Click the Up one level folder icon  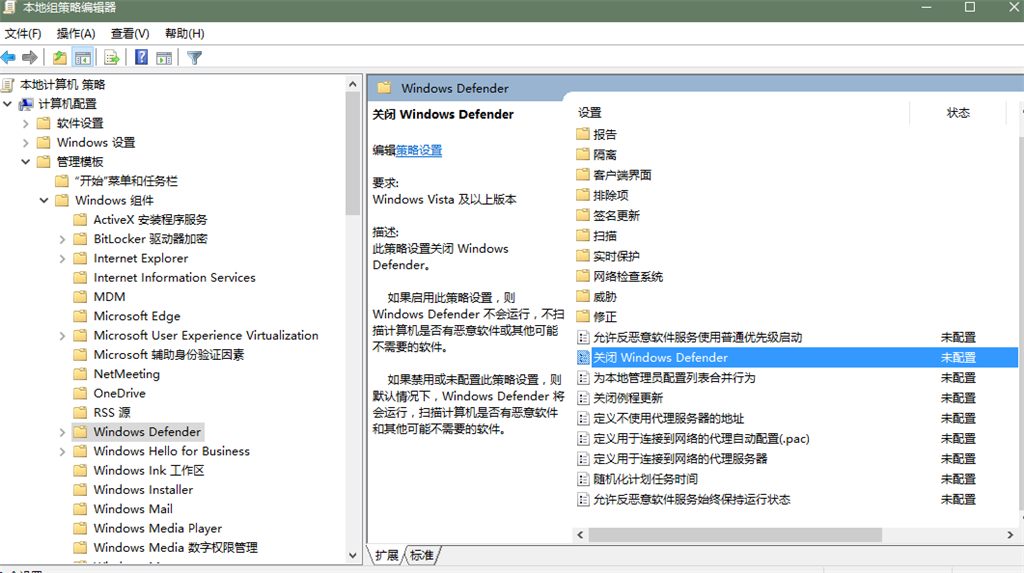(59, 57)
